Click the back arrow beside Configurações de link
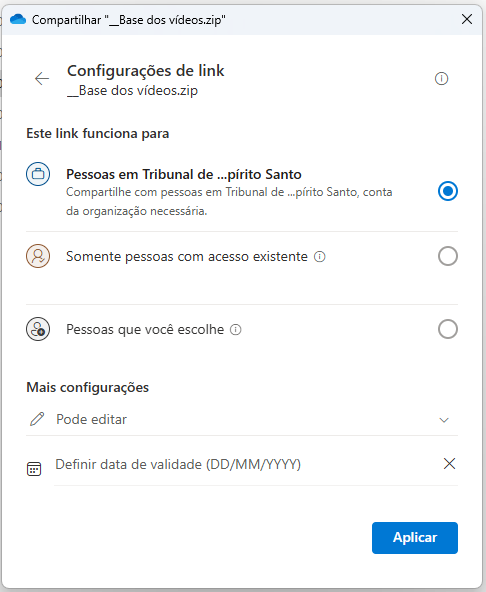The height and width of the screenshot is (592, 486). click(x=42, y=79)
